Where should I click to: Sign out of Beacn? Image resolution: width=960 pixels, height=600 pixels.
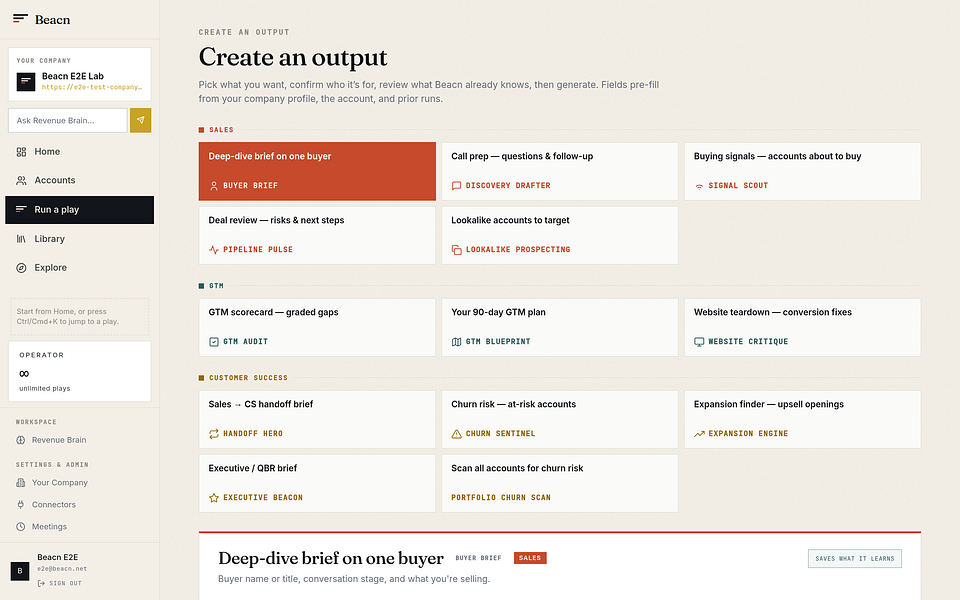[59, 583]
